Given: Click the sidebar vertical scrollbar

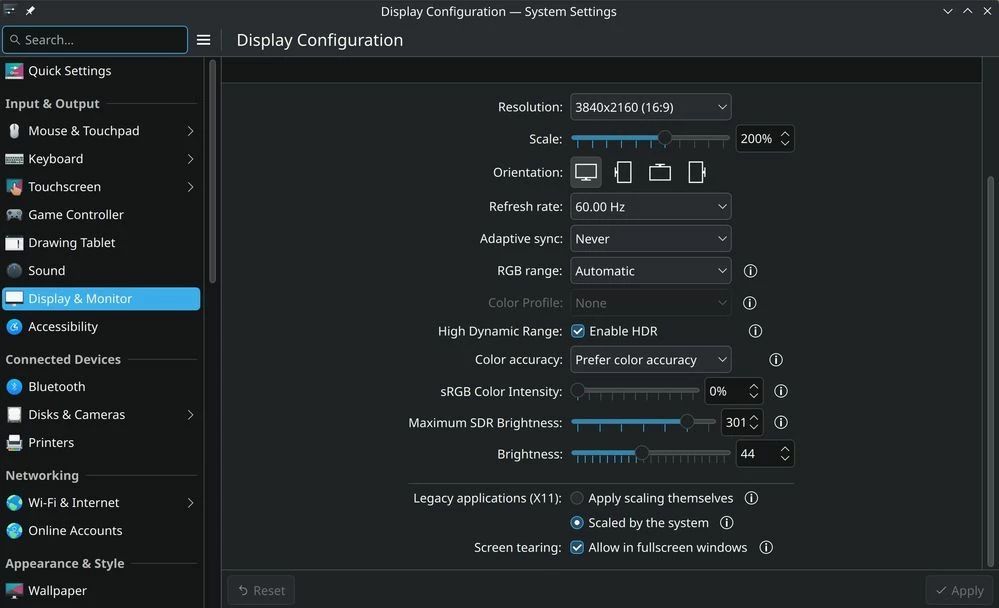Looking at the screenshot, I should [x=212, y=171].
